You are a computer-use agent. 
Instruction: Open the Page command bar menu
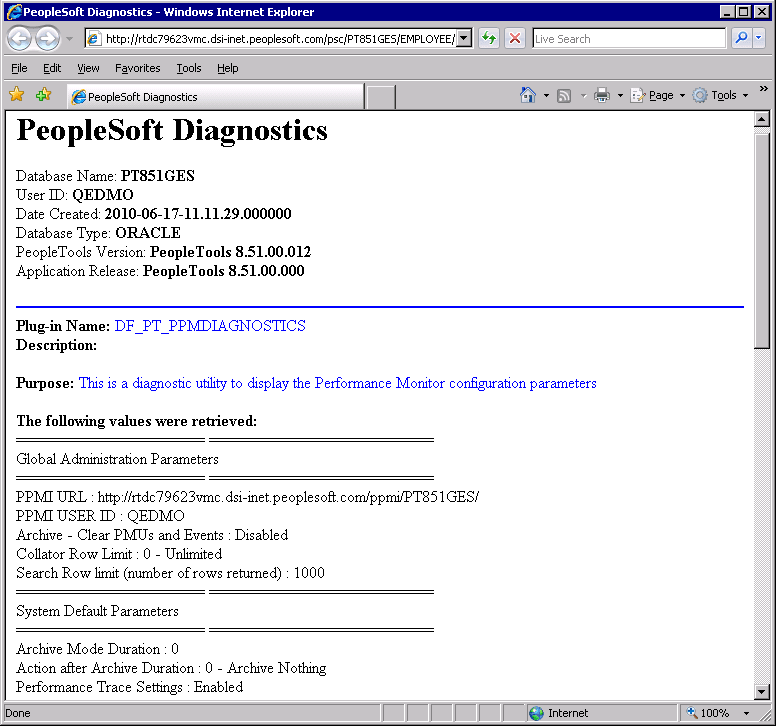click(658, 95)
